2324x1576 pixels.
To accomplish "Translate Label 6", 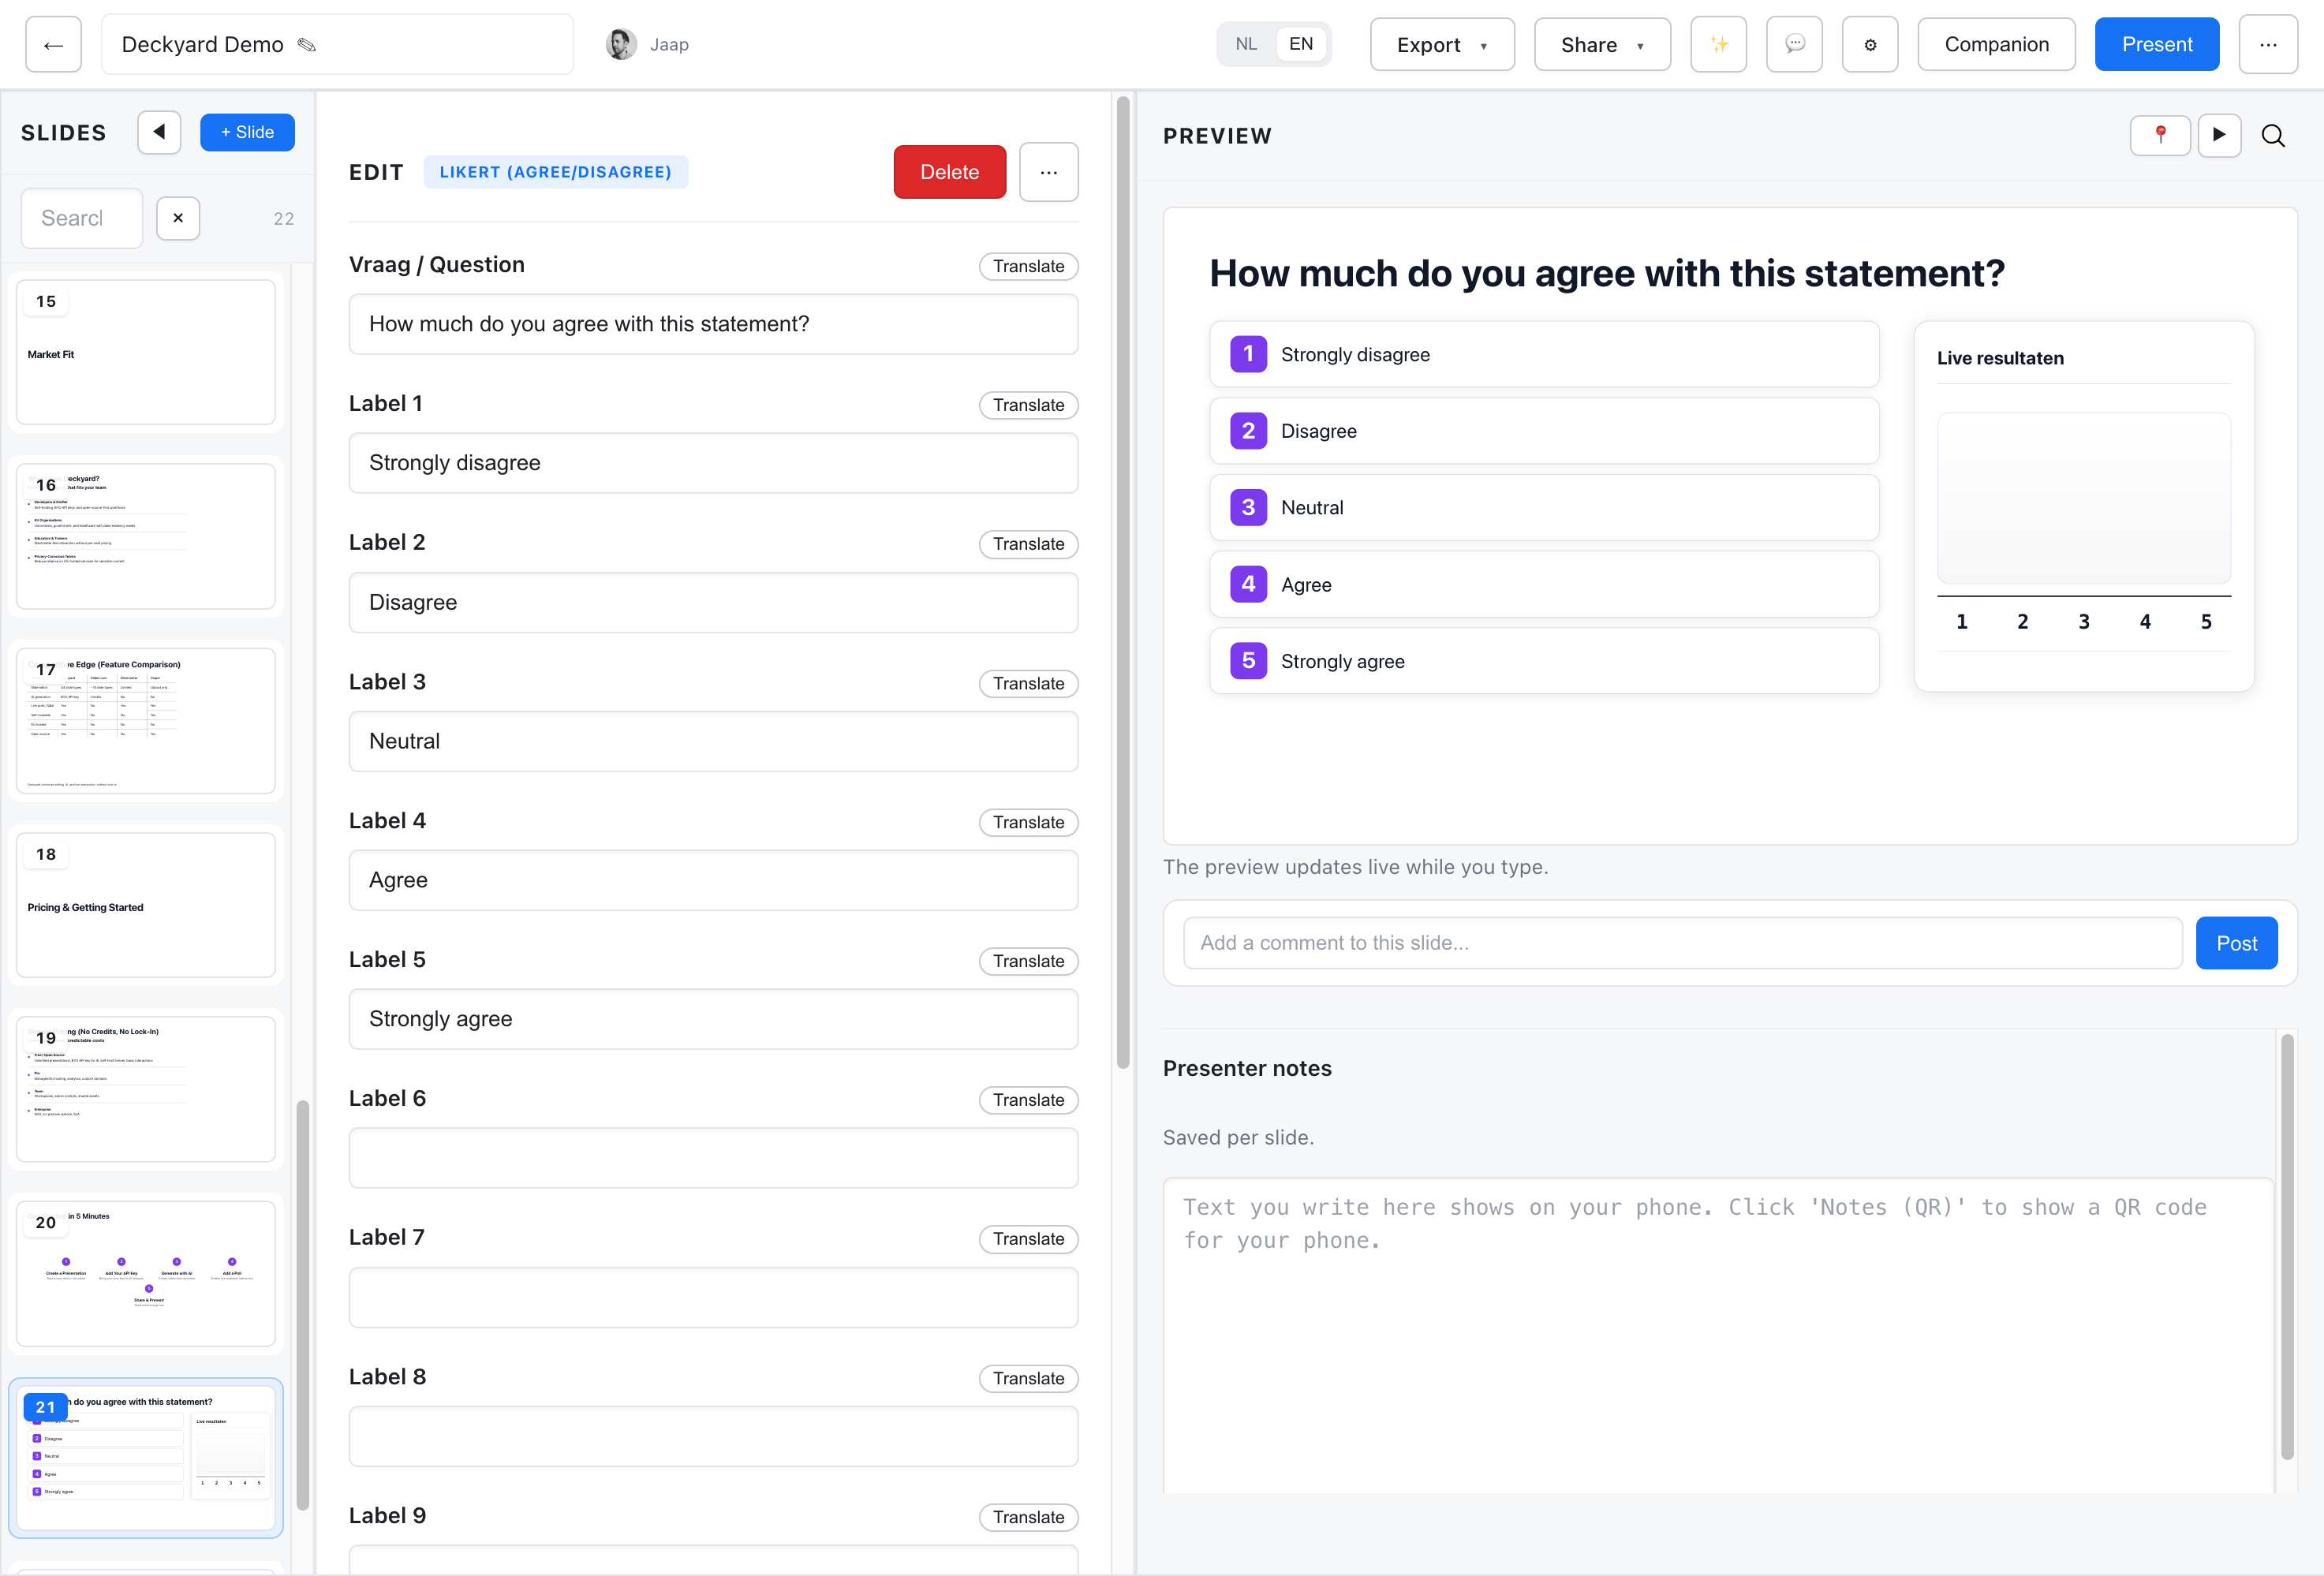I will click(1028, 1100).
